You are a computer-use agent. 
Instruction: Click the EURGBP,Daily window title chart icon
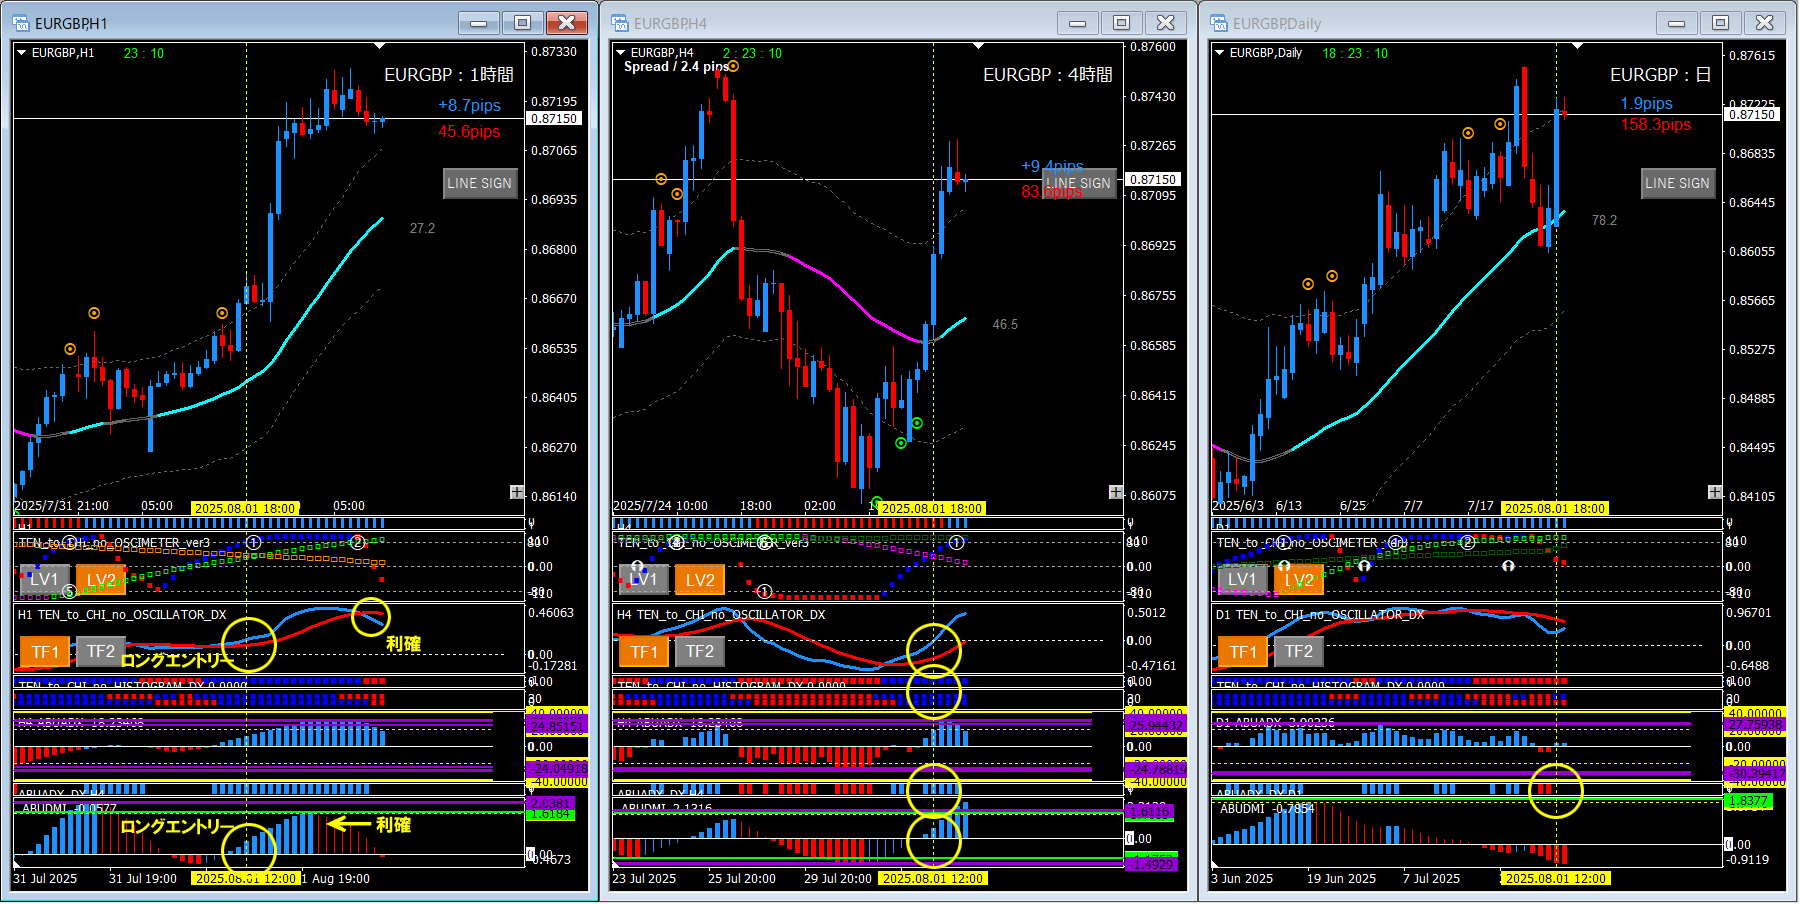[1219, 23]
